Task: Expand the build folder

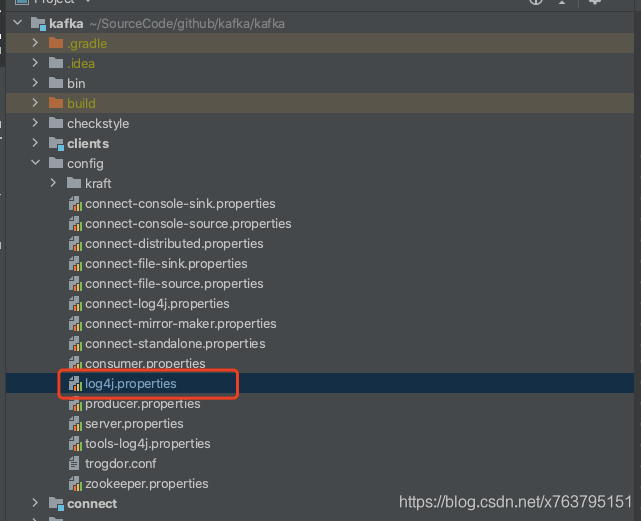Action: tap(35, 103)
